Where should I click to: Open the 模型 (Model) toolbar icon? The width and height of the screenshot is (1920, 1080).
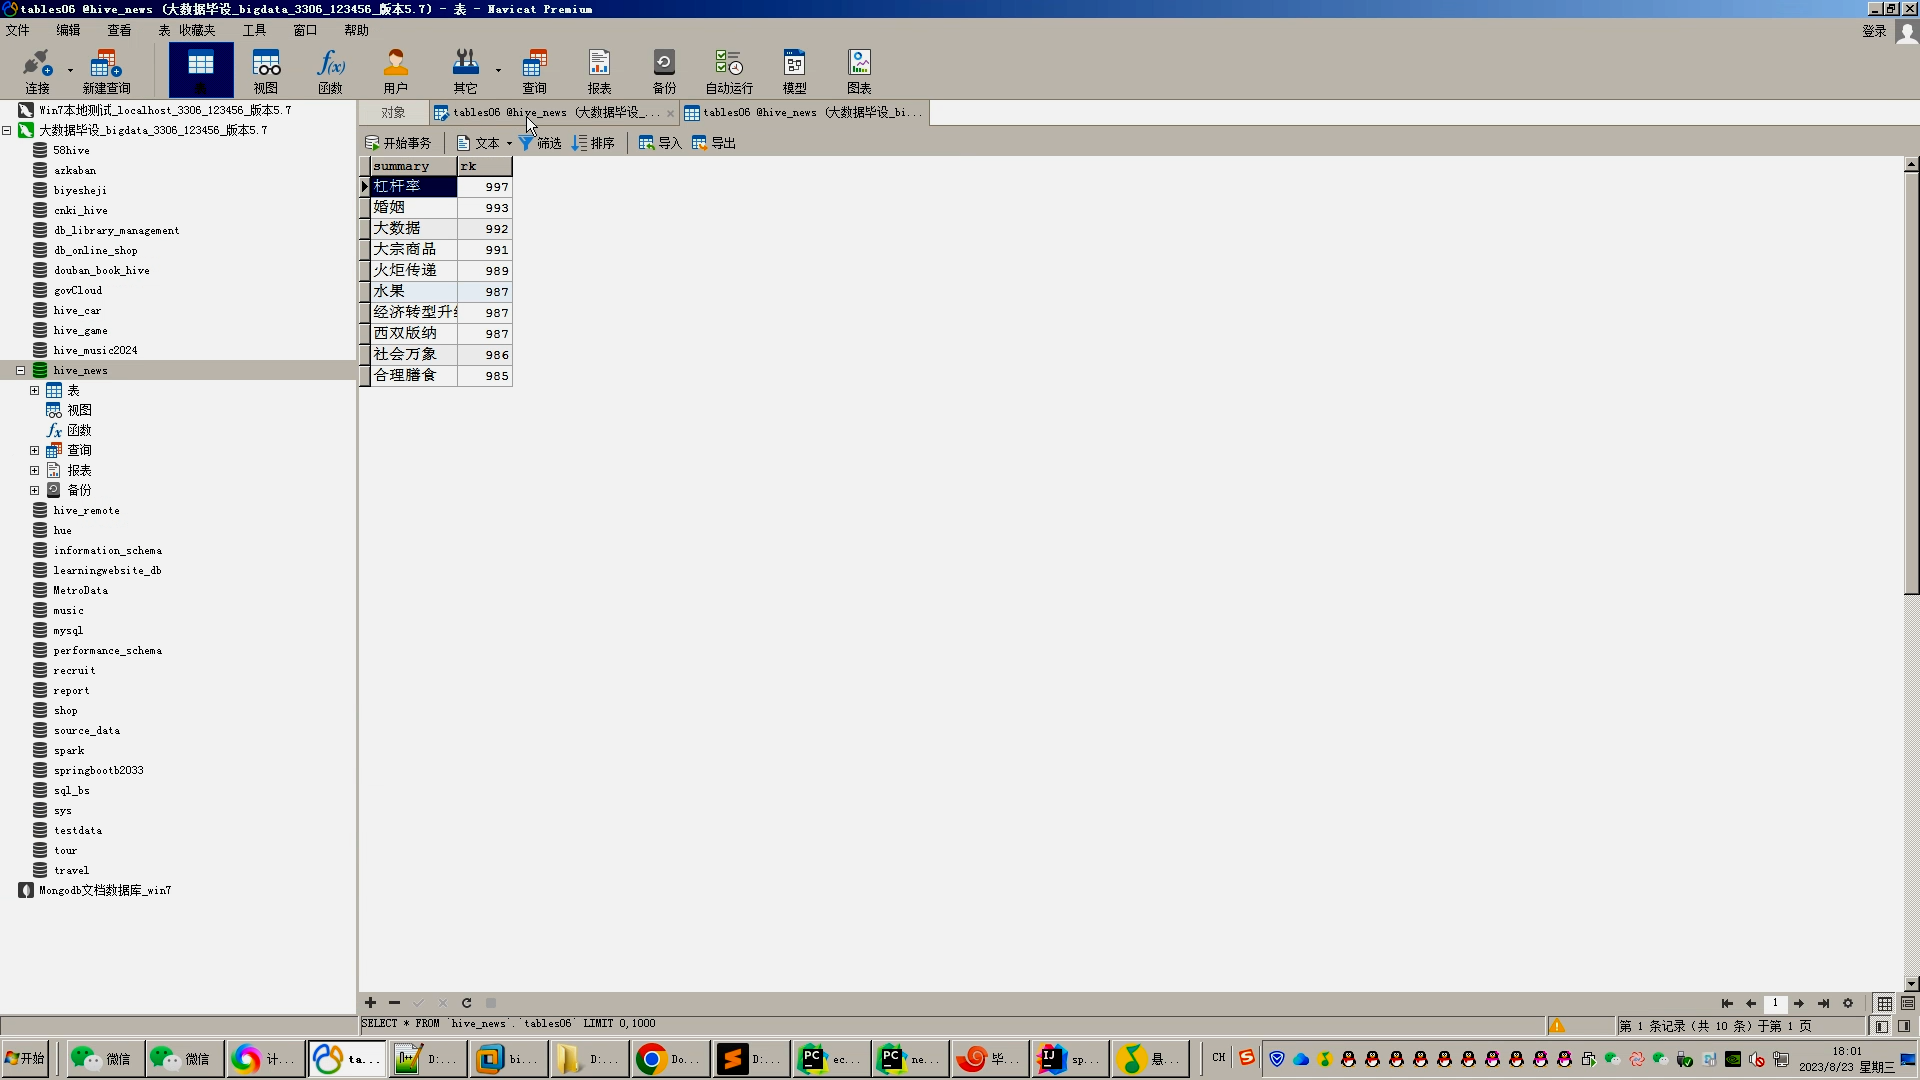click(x=794, y=71)
